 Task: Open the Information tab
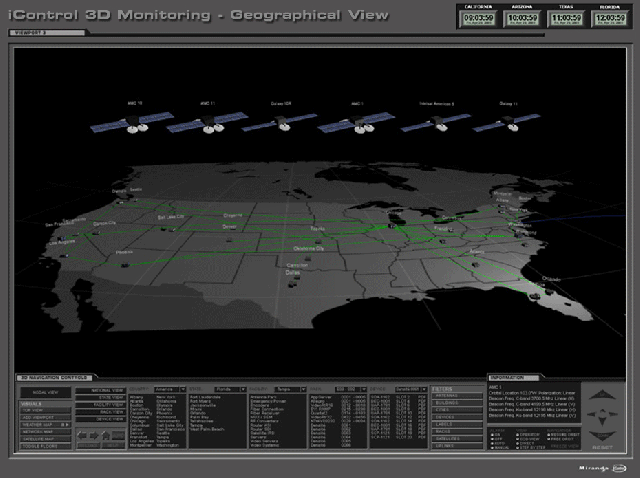pos(513,378)
